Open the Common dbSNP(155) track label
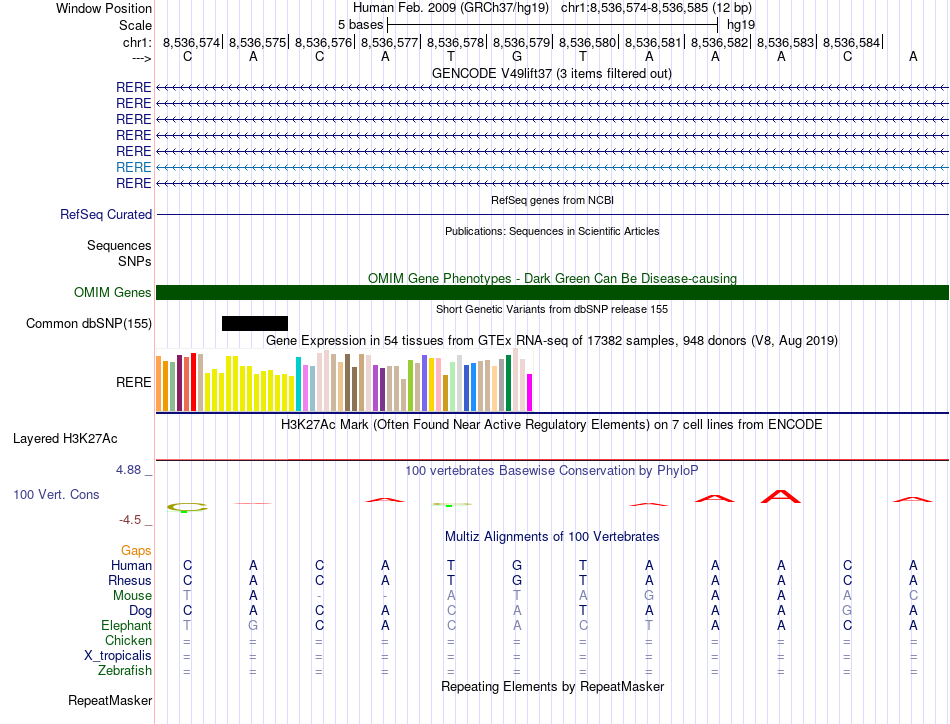The height and width of the screenshot is (724, 950). [89, 324]
